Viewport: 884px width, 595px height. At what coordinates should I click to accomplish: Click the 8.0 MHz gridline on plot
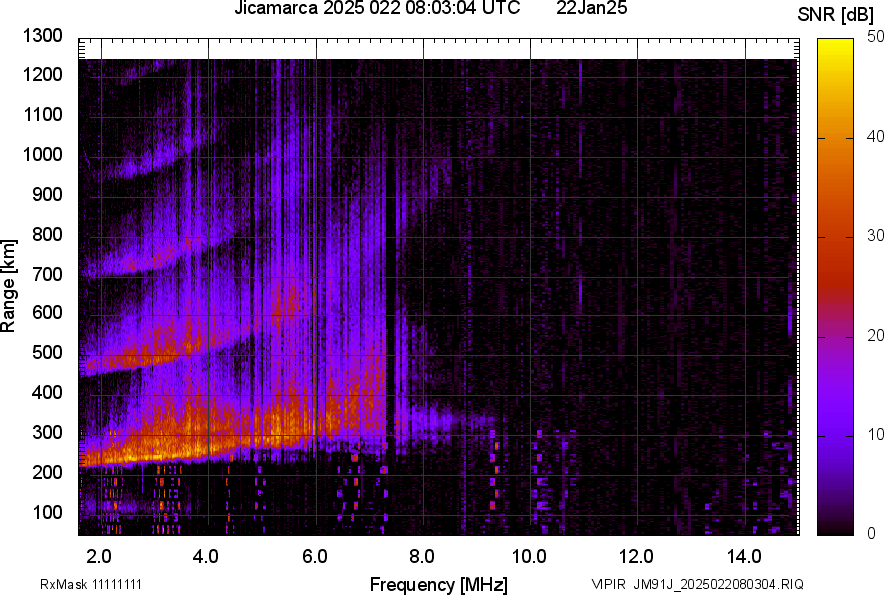(x=426, y=300)
